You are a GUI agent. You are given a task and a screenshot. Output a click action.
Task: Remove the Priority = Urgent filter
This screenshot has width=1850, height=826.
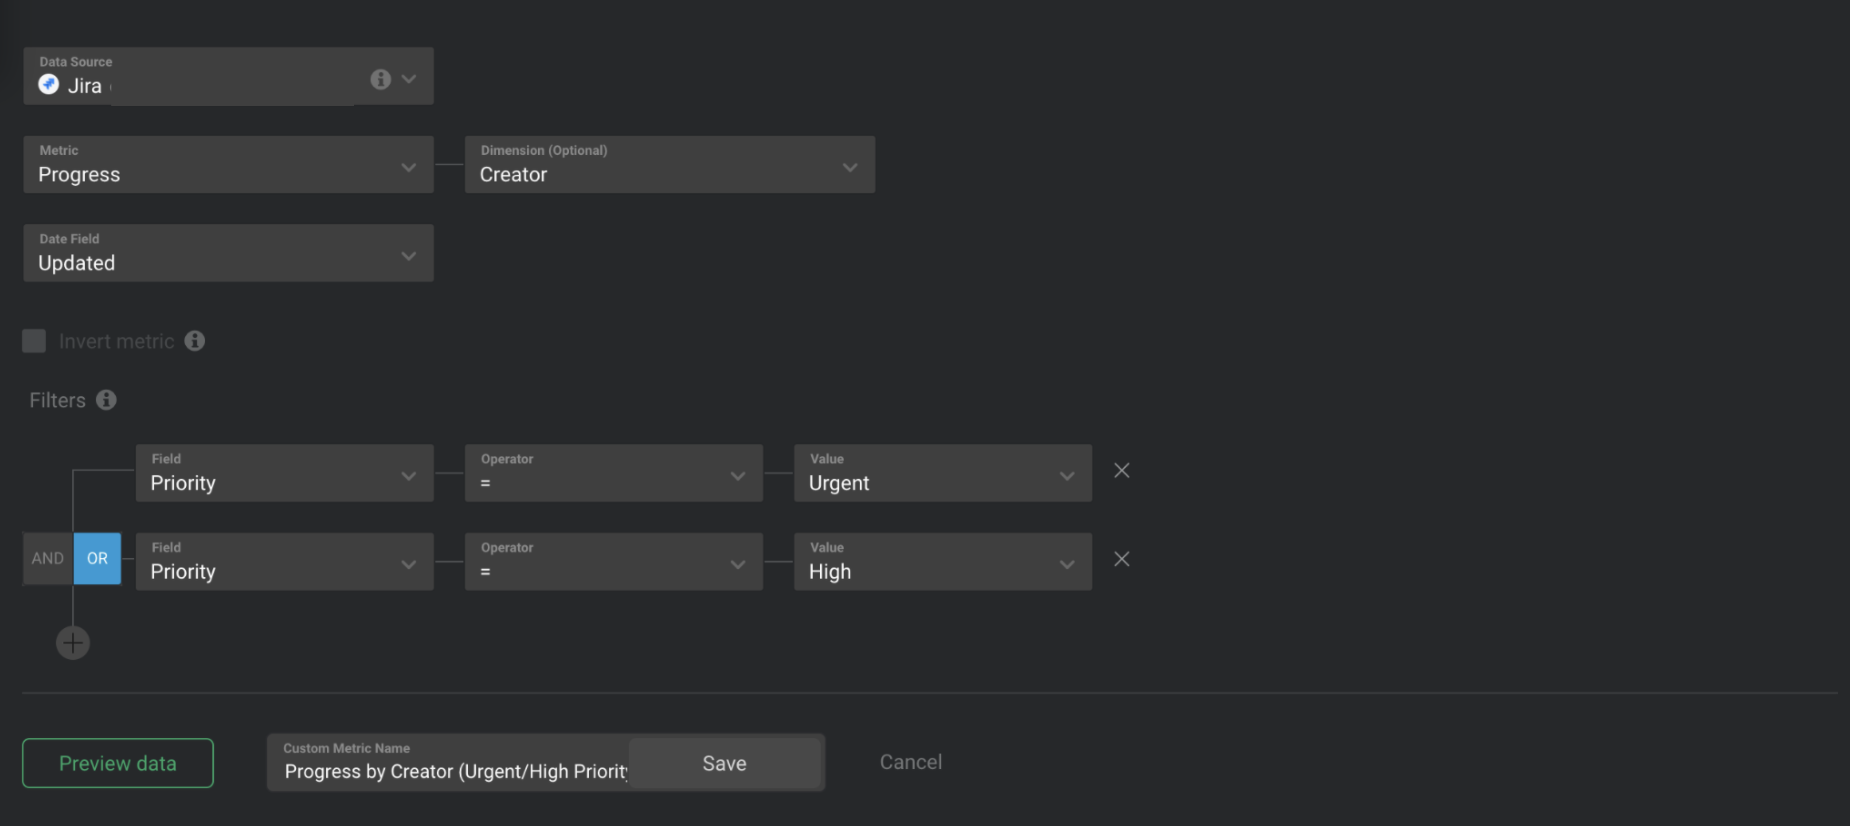[x=1122, y=470]
